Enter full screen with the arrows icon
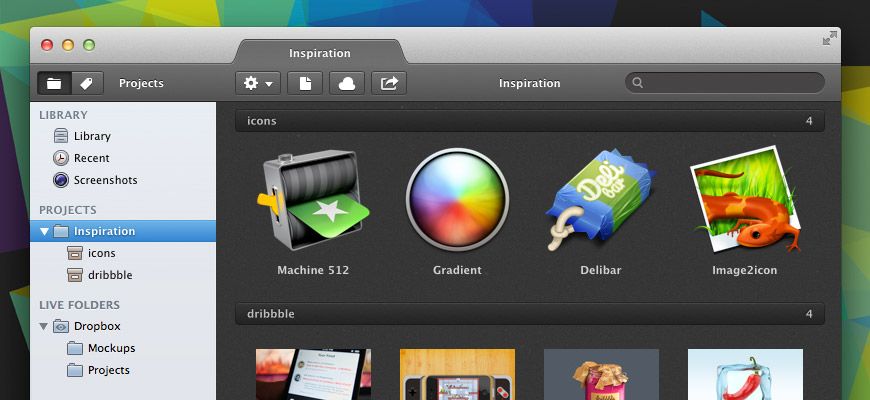 pyautogui.click(x=829, y=38)
